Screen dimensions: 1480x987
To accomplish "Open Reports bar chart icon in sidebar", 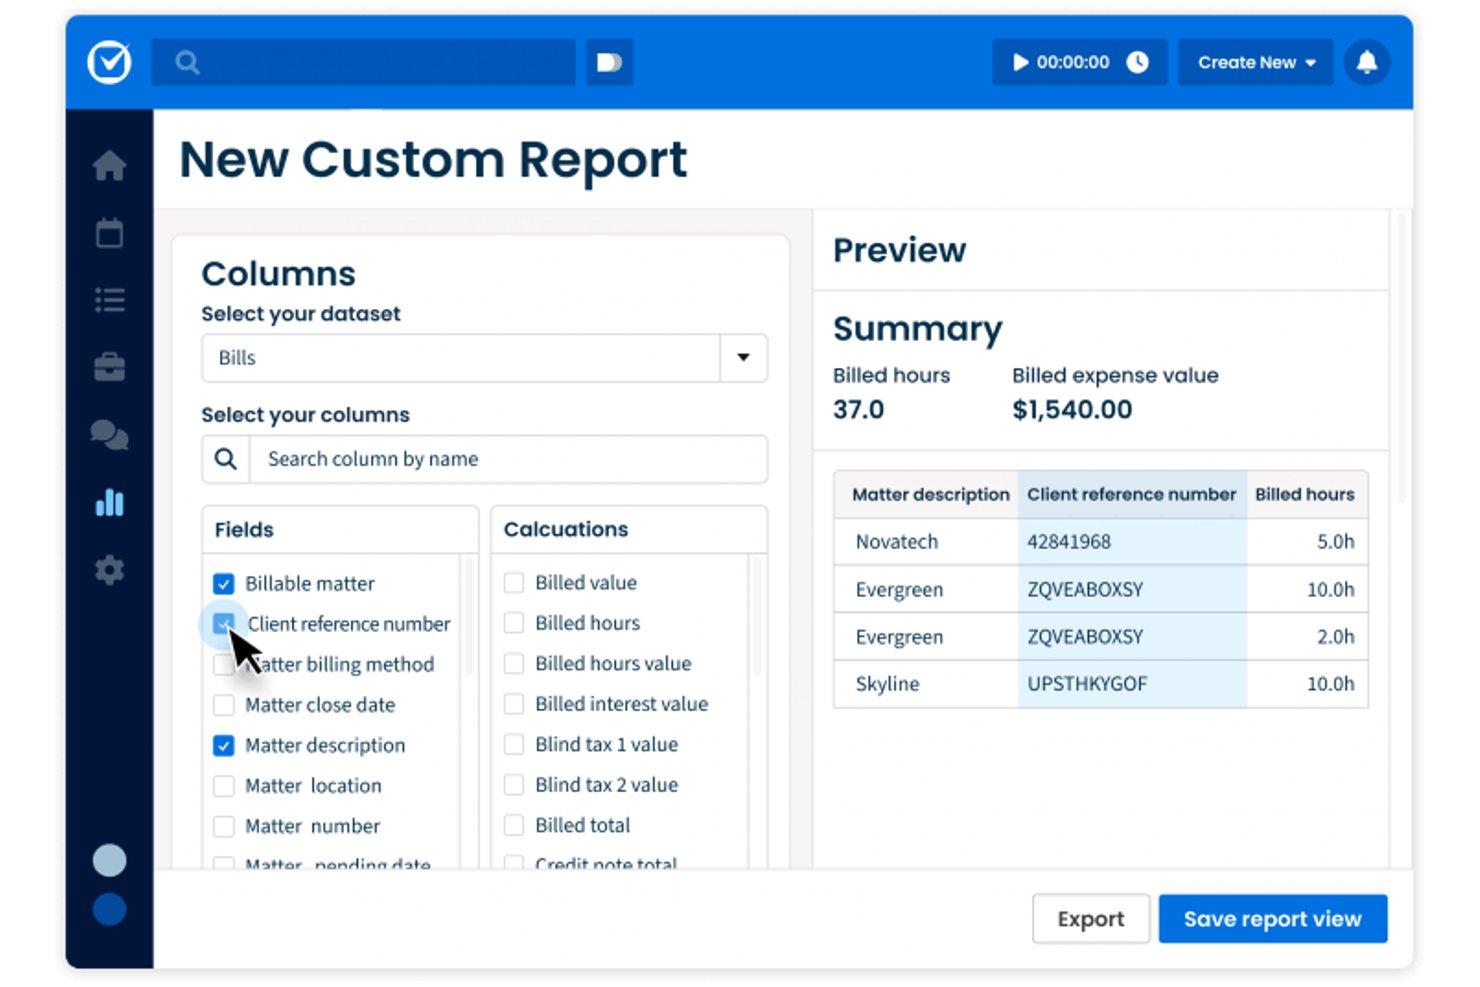I will click(x=110, y=502).
